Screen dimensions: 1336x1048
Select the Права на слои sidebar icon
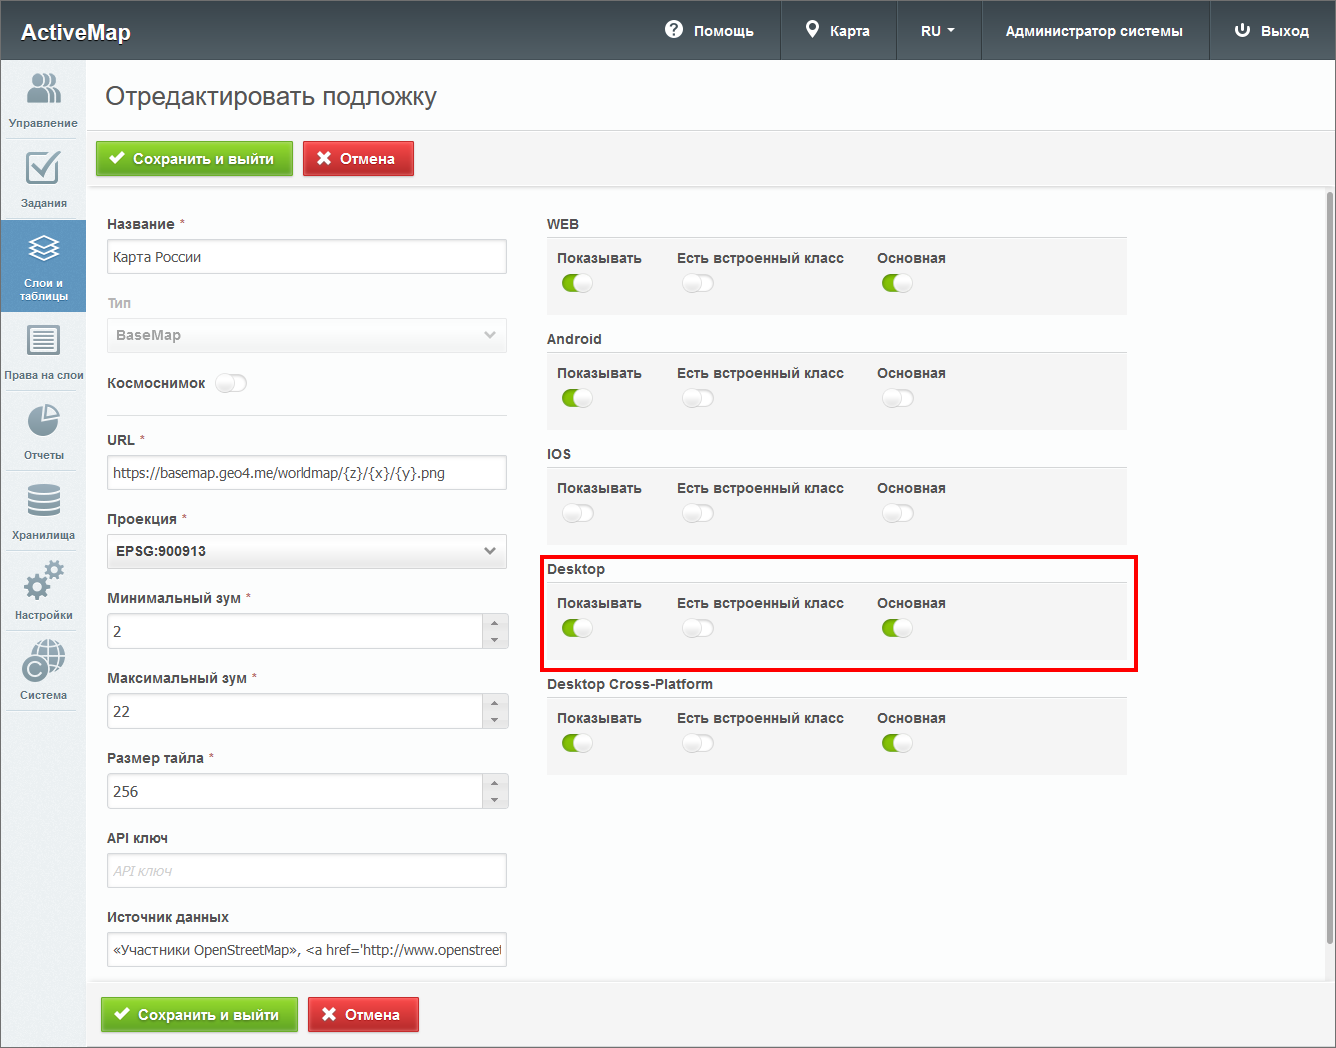click(43, 342)
